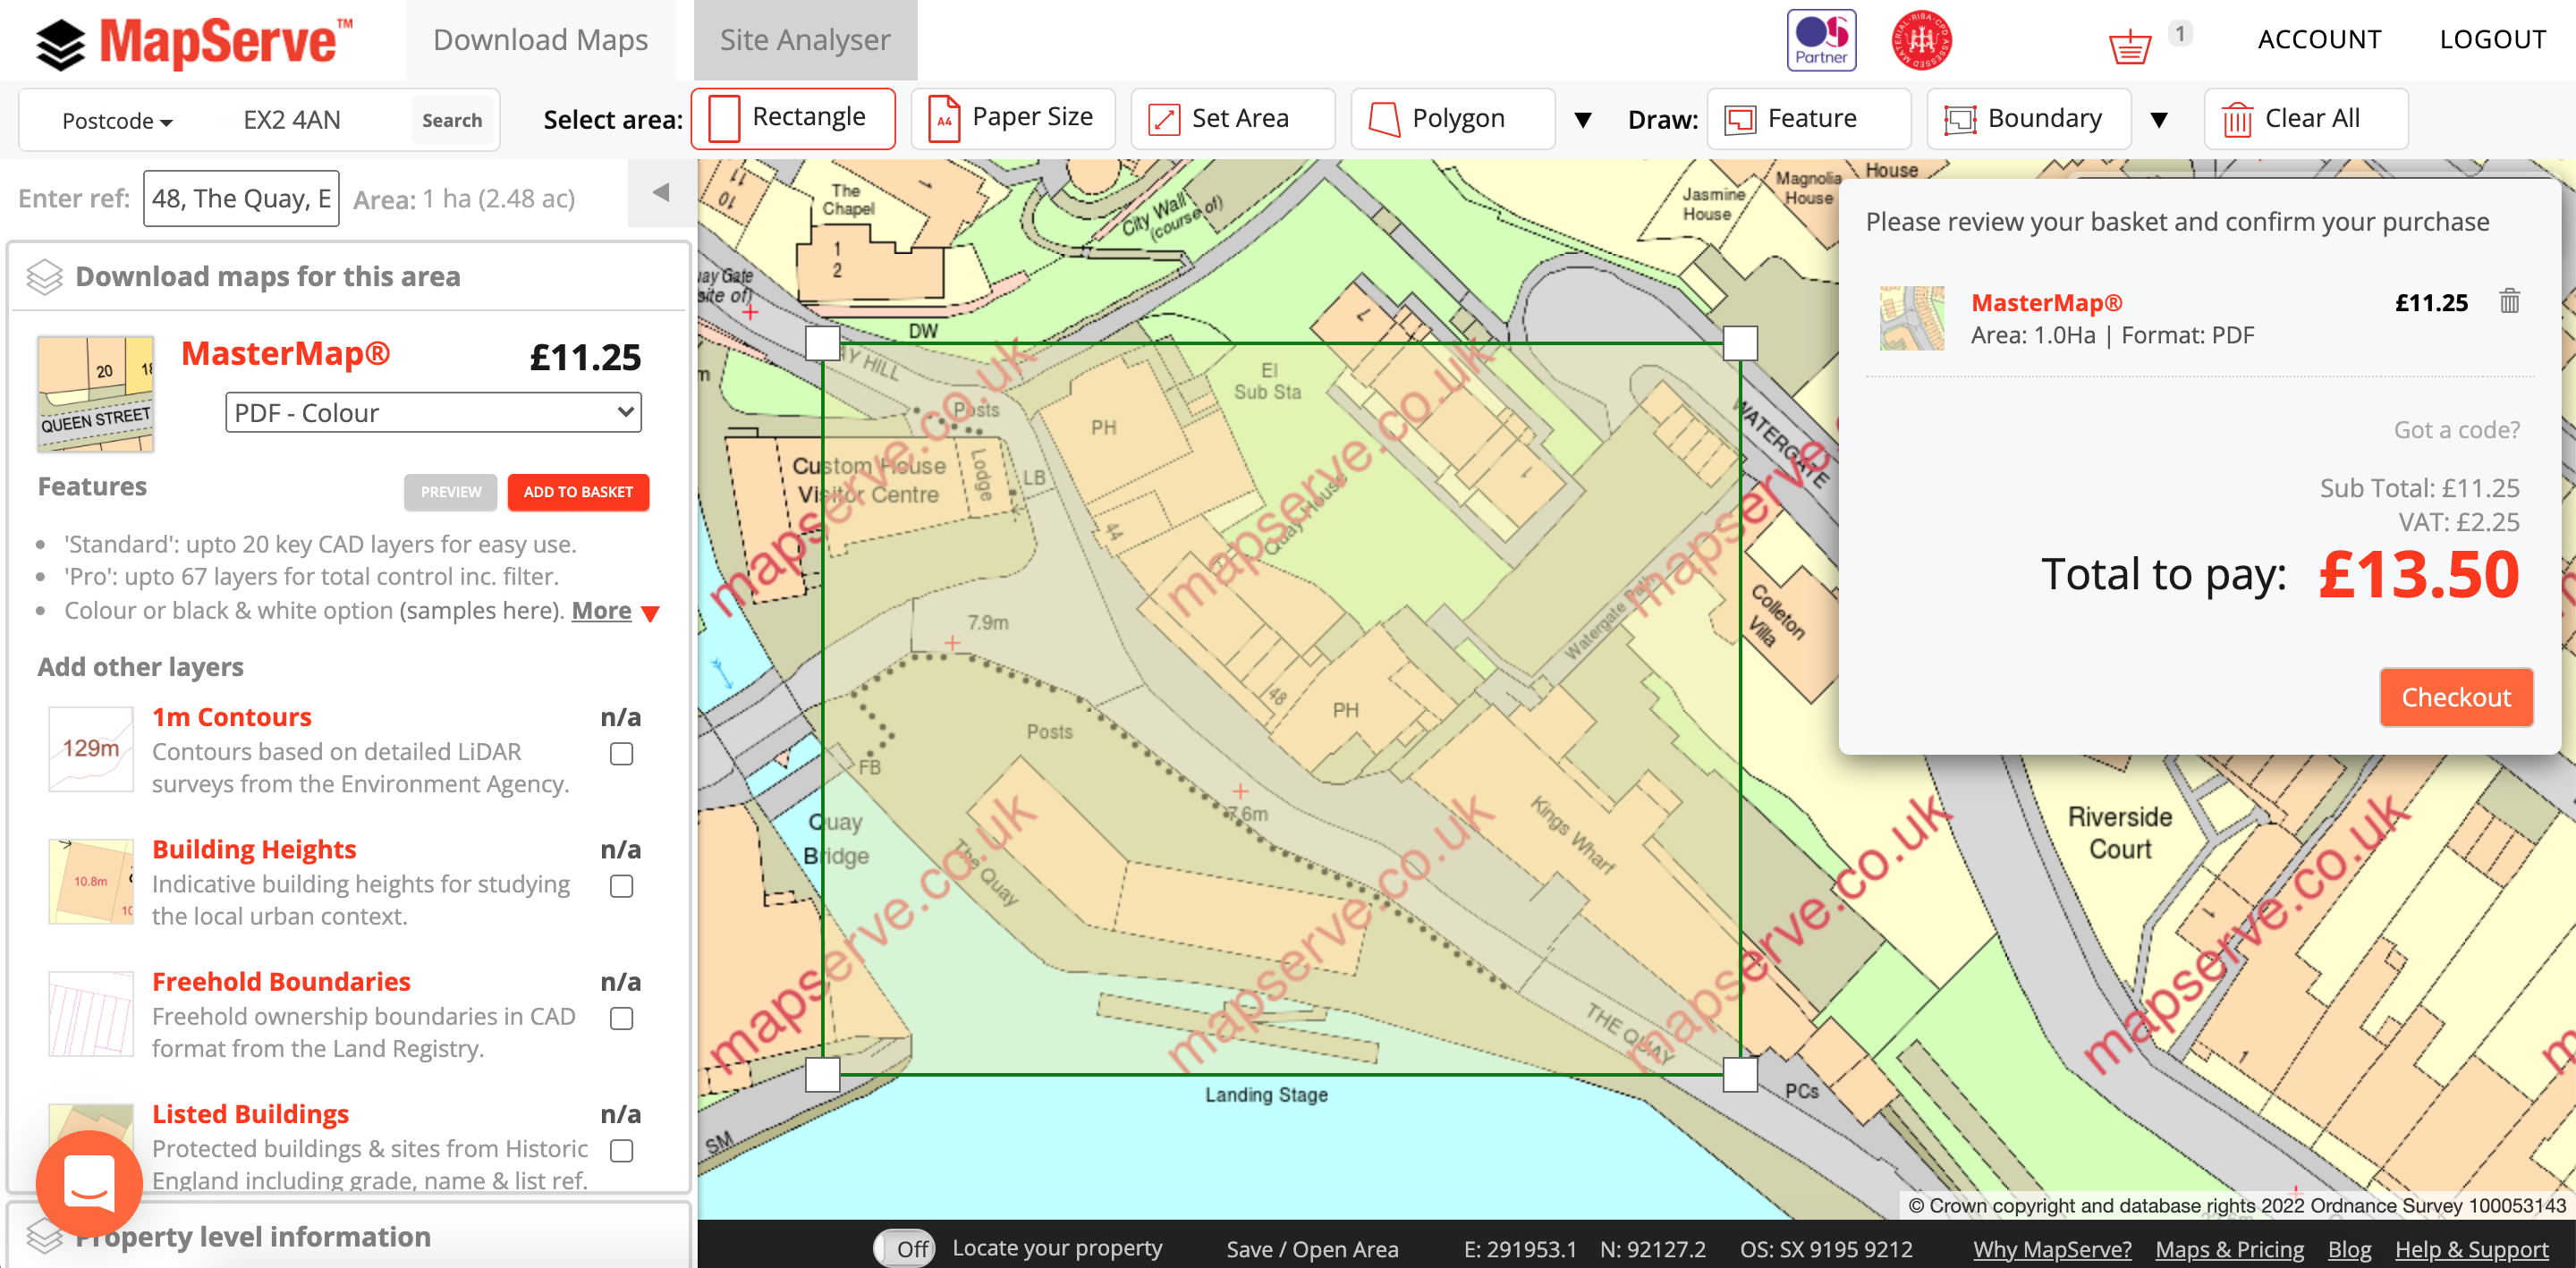Image resolution: width=2576 pixels, height=1268 pixels.
Task: Open the Maps & Pricing link
Action: (x=2229, y=1249)
